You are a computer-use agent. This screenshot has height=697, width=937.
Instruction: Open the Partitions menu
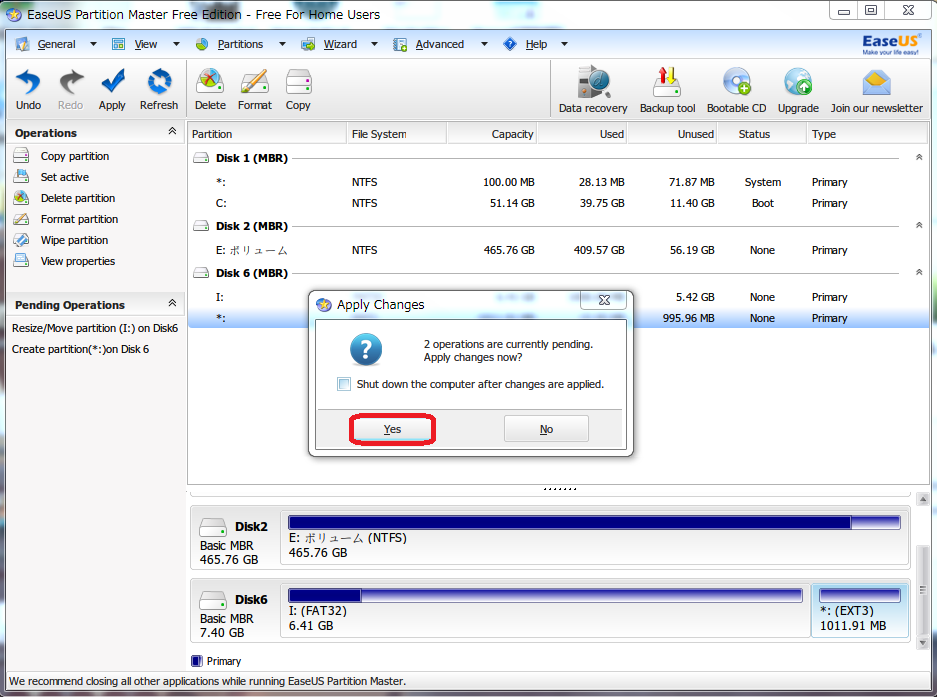[240, 44]
